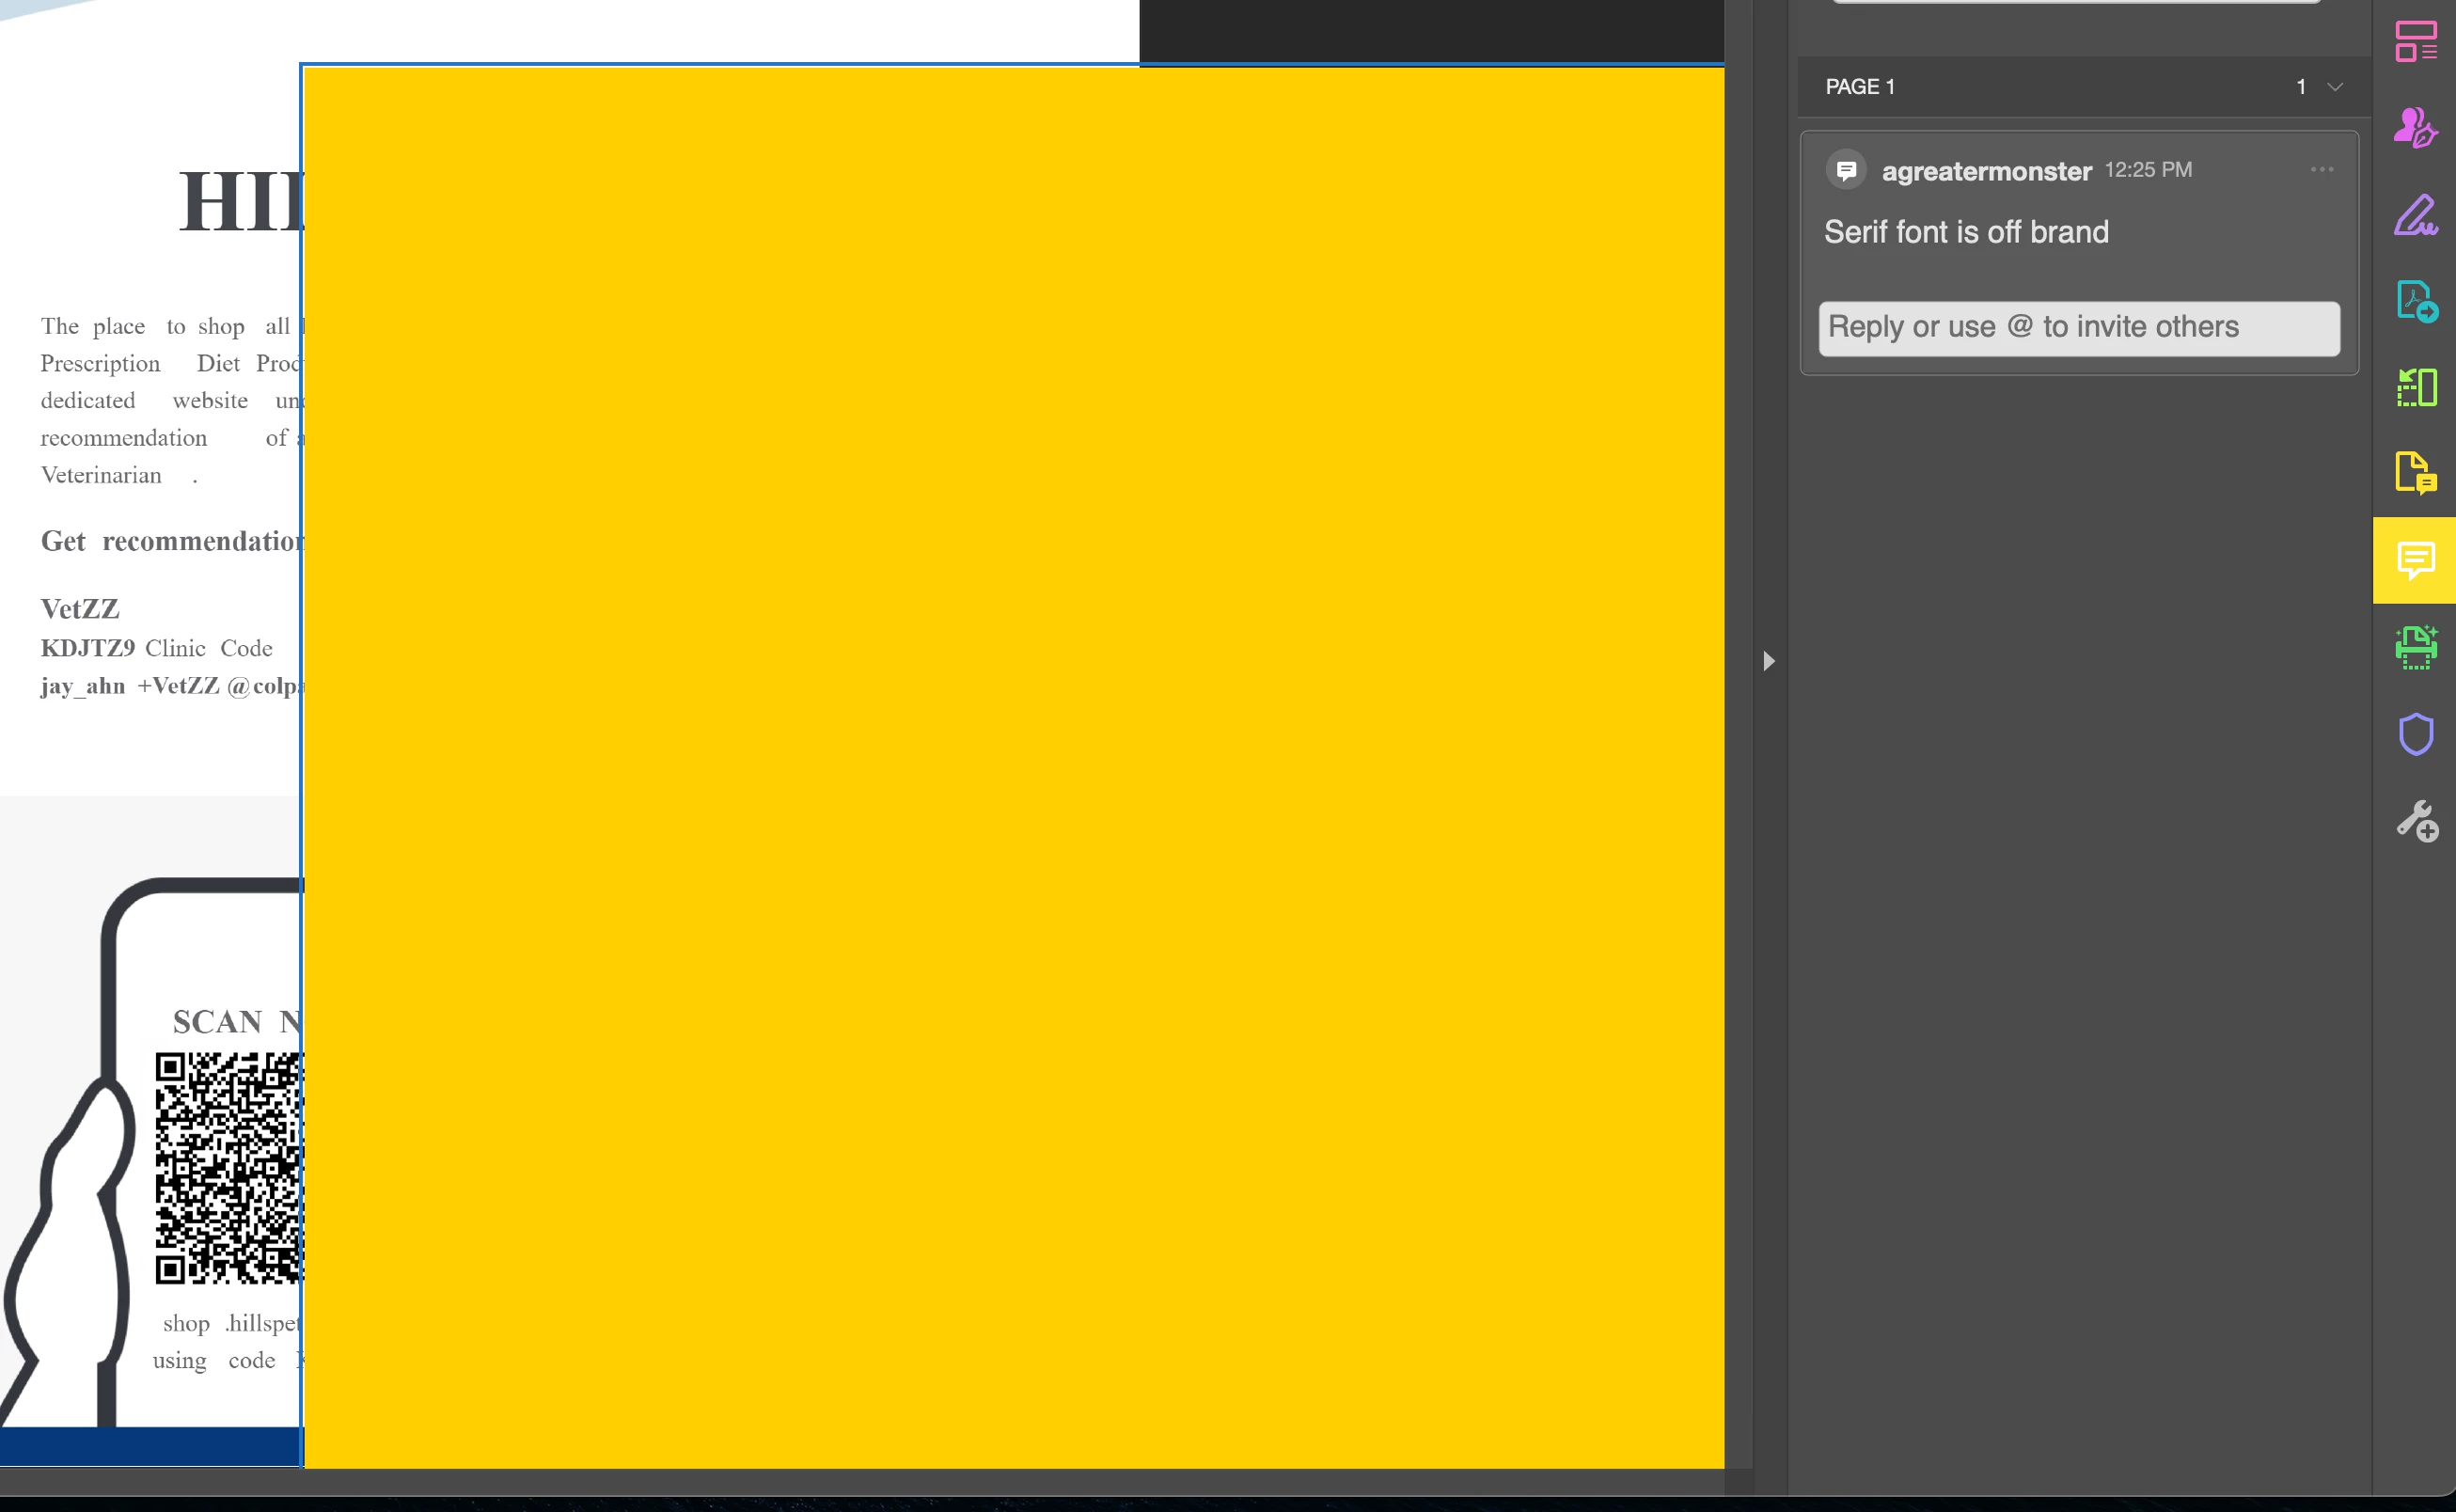Viewport: 2456px width, 1512px height.
Task: Click the PAGE 1 section header
Action: click(x=1860, y=87)
